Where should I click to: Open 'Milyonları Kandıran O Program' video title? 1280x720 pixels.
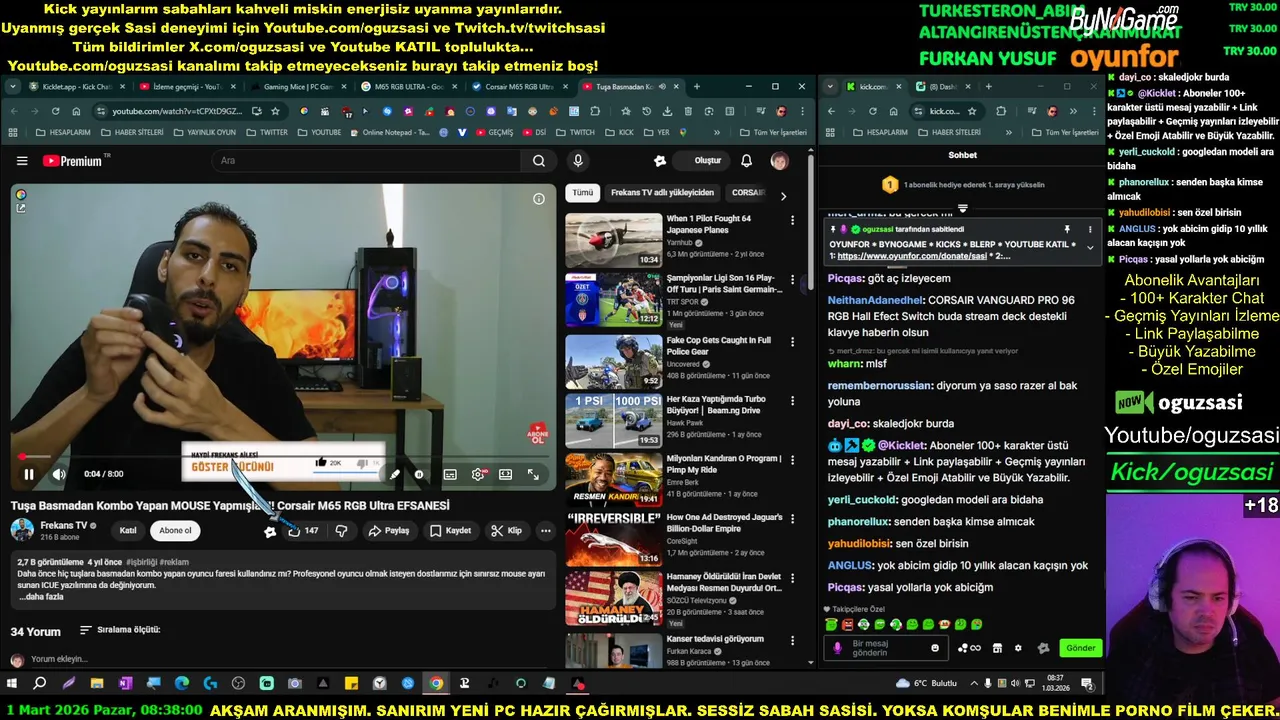pyautogui.click(x=724, y=464)
